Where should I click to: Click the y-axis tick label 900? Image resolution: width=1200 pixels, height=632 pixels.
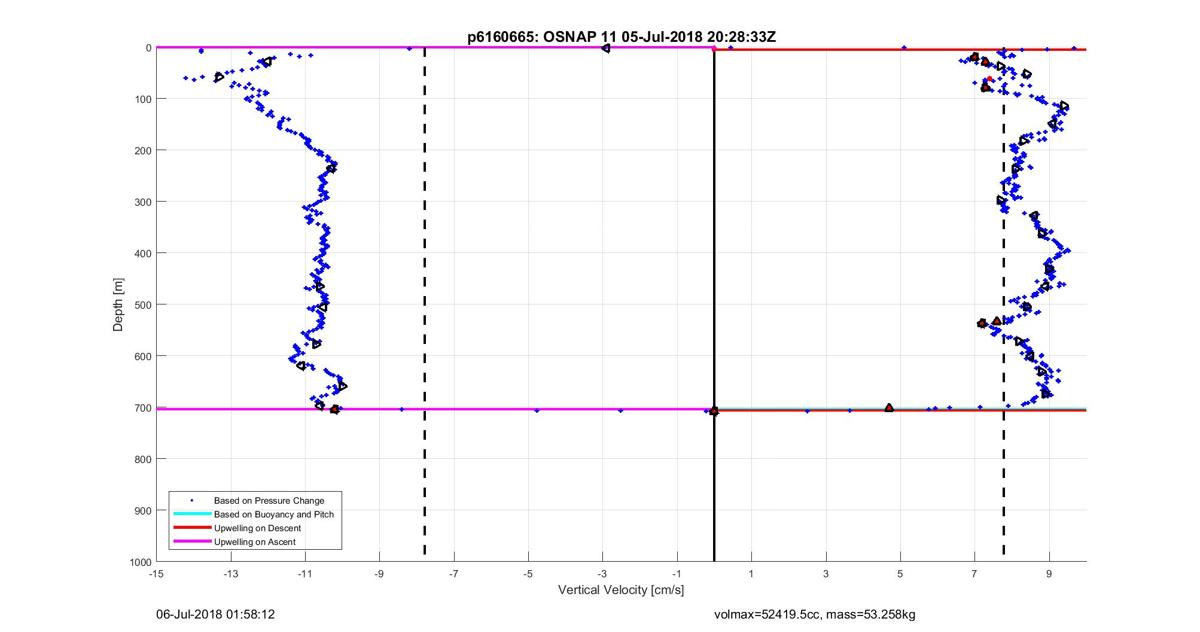pyautogui.click(x=142, y=511)
